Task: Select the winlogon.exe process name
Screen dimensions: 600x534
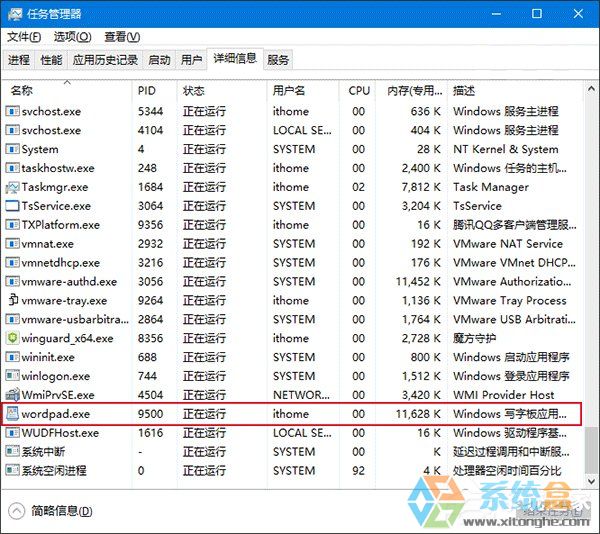Action: point(55,376)
